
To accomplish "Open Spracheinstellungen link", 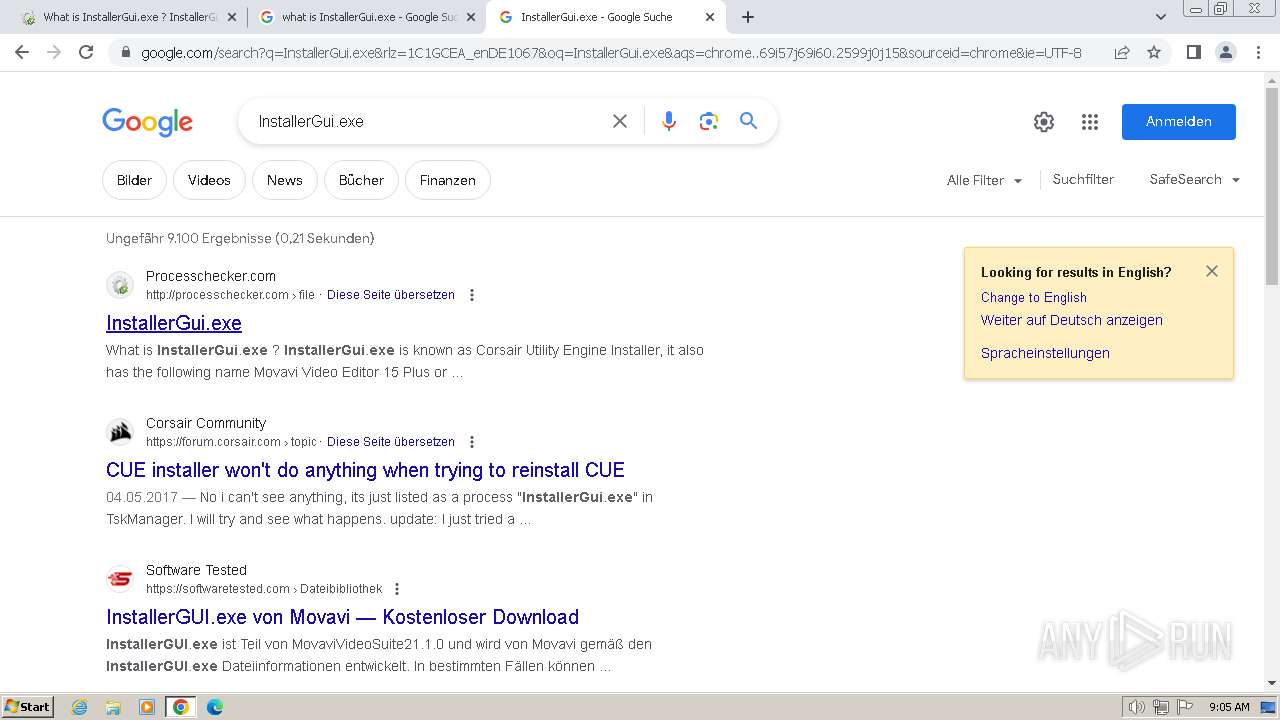I will pos(1045,353).
